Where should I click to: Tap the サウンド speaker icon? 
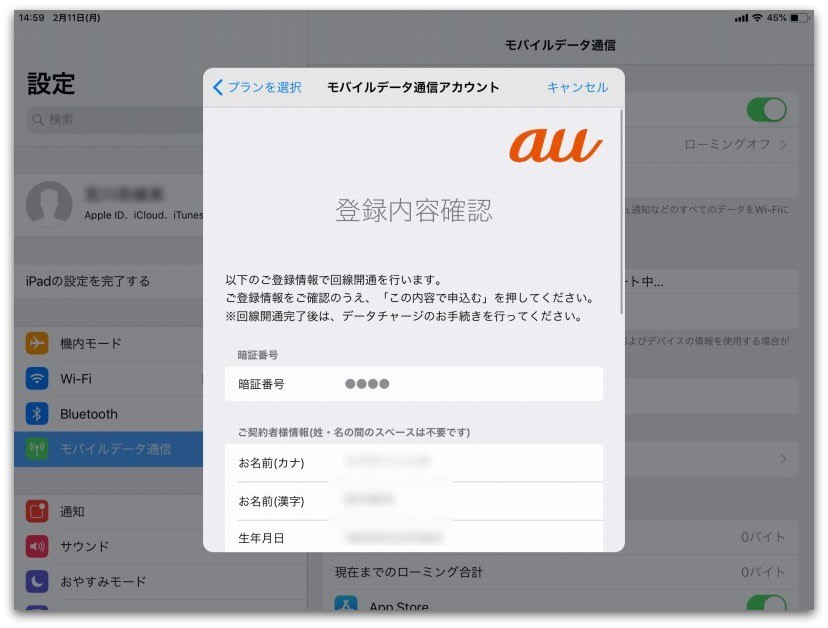point(37,546)
